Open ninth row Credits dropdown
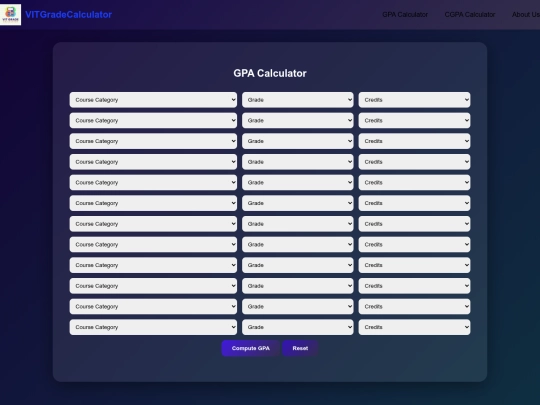This screenshot has width=540, height=405. 414,265
